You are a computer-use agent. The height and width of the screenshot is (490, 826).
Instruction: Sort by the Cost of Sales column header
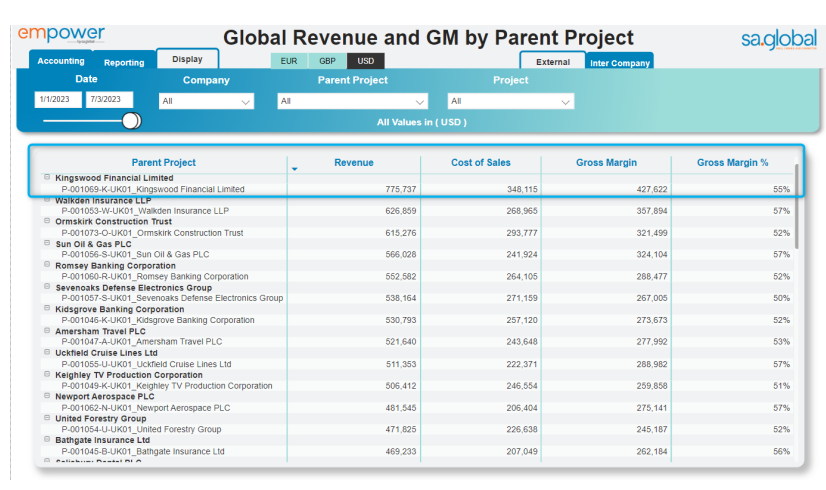click(x=480, y=163)
